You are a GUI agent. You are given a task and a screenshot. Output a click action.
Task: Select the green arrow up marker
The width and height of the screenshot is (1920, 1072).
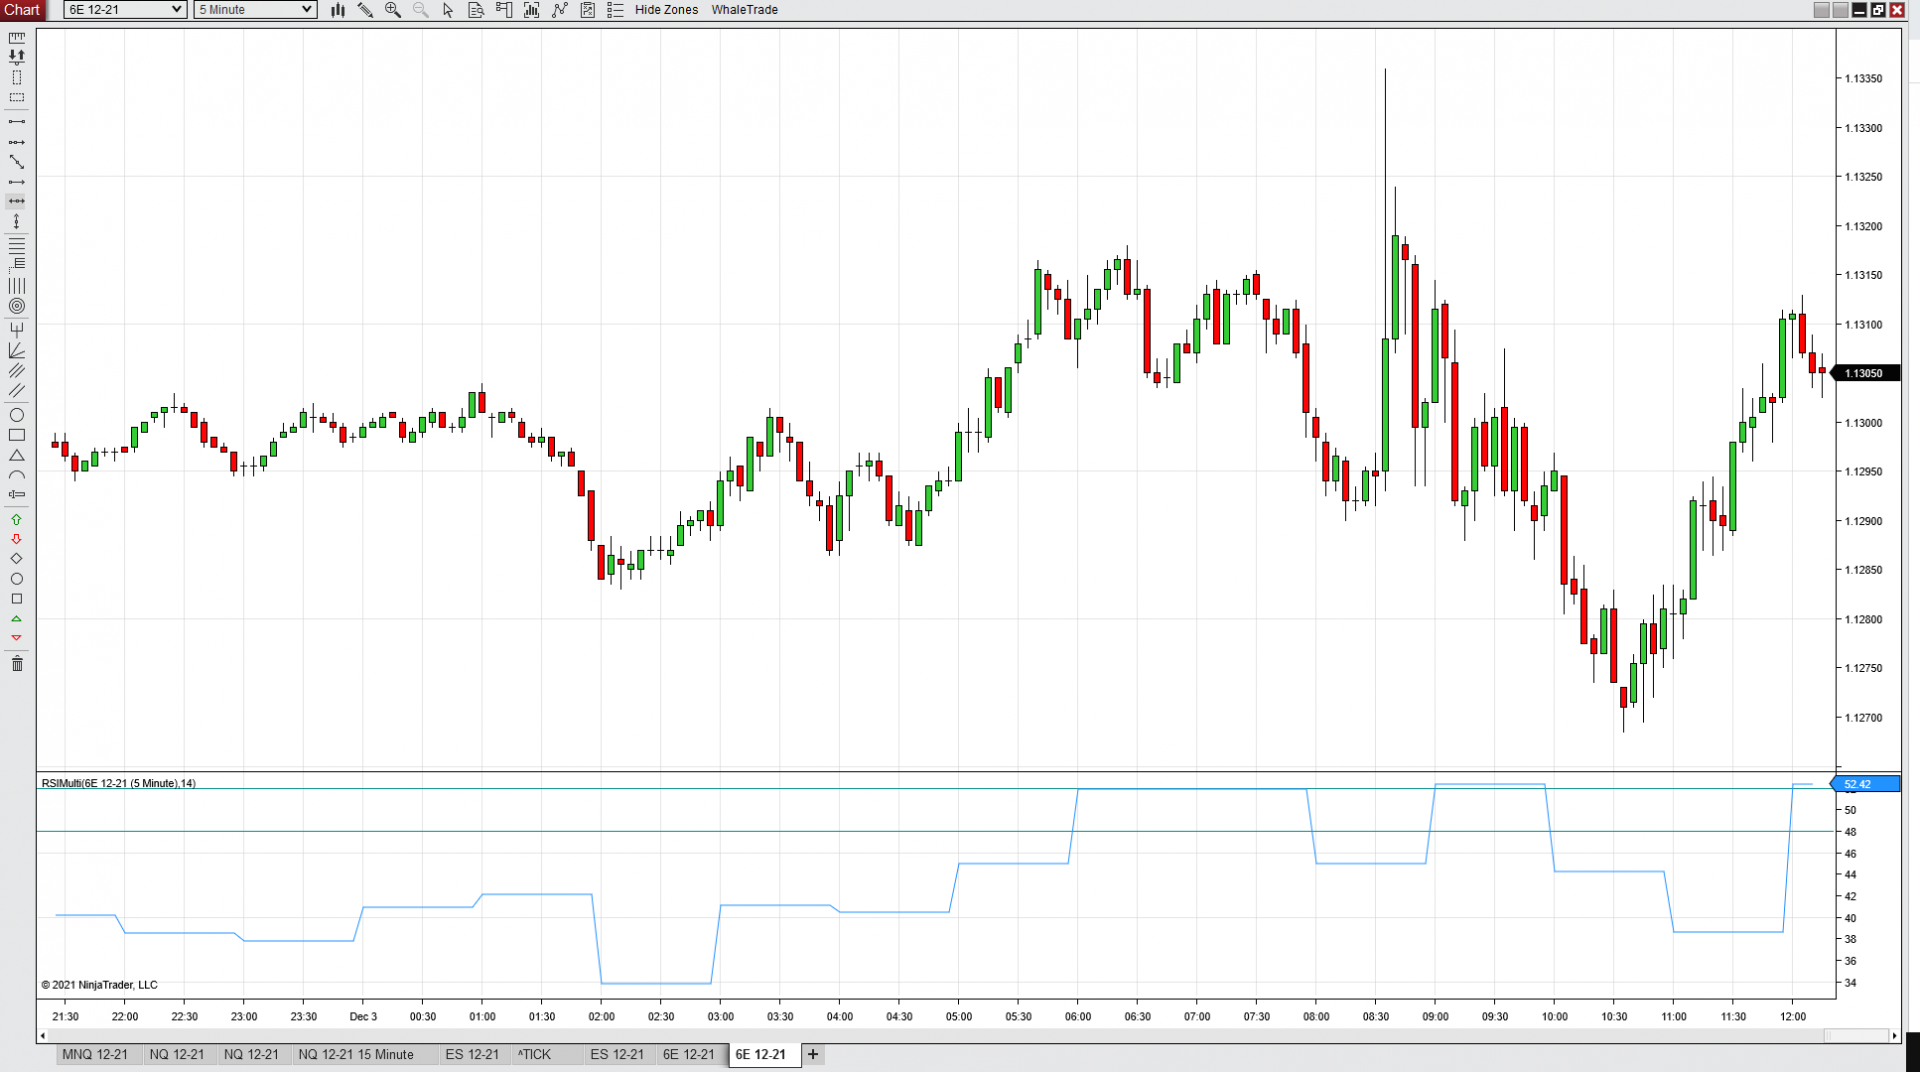click(17, 519)
